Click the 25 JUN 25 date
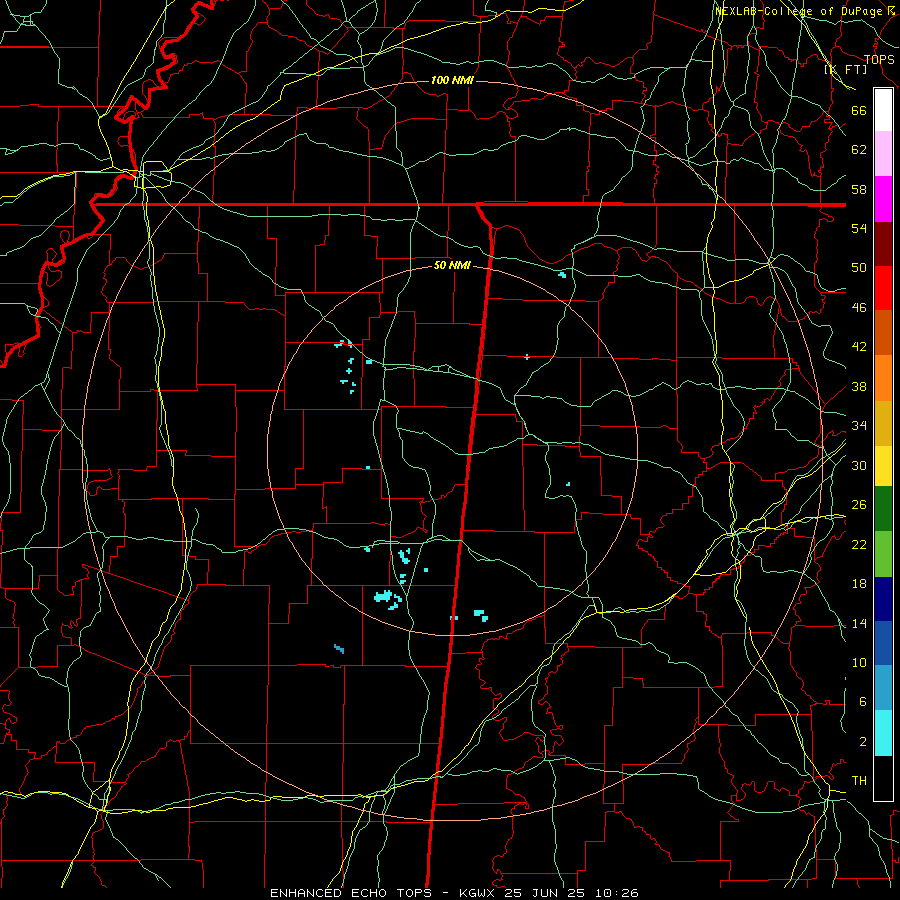The image size is (900, 900). pos(547,893)
